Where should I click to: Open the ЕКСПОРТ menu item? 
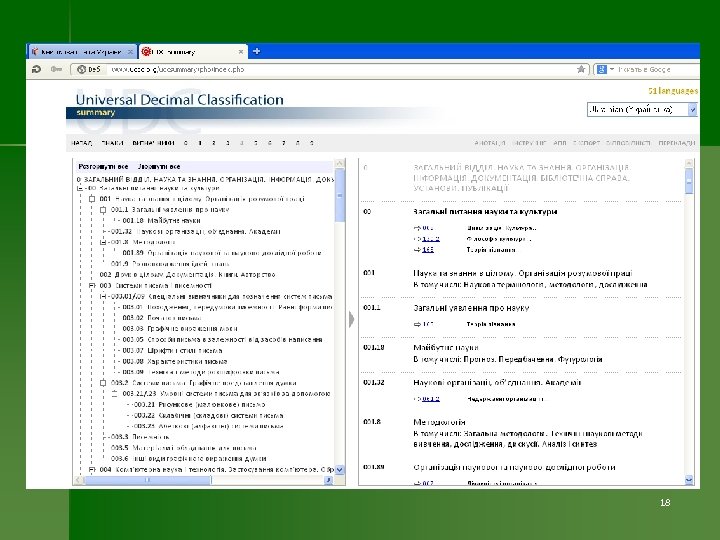[586, 143]
